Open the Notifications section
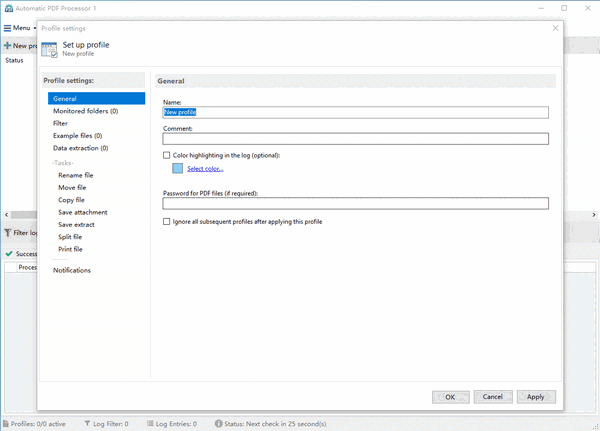The image size is (600, 431). point(72,270)
